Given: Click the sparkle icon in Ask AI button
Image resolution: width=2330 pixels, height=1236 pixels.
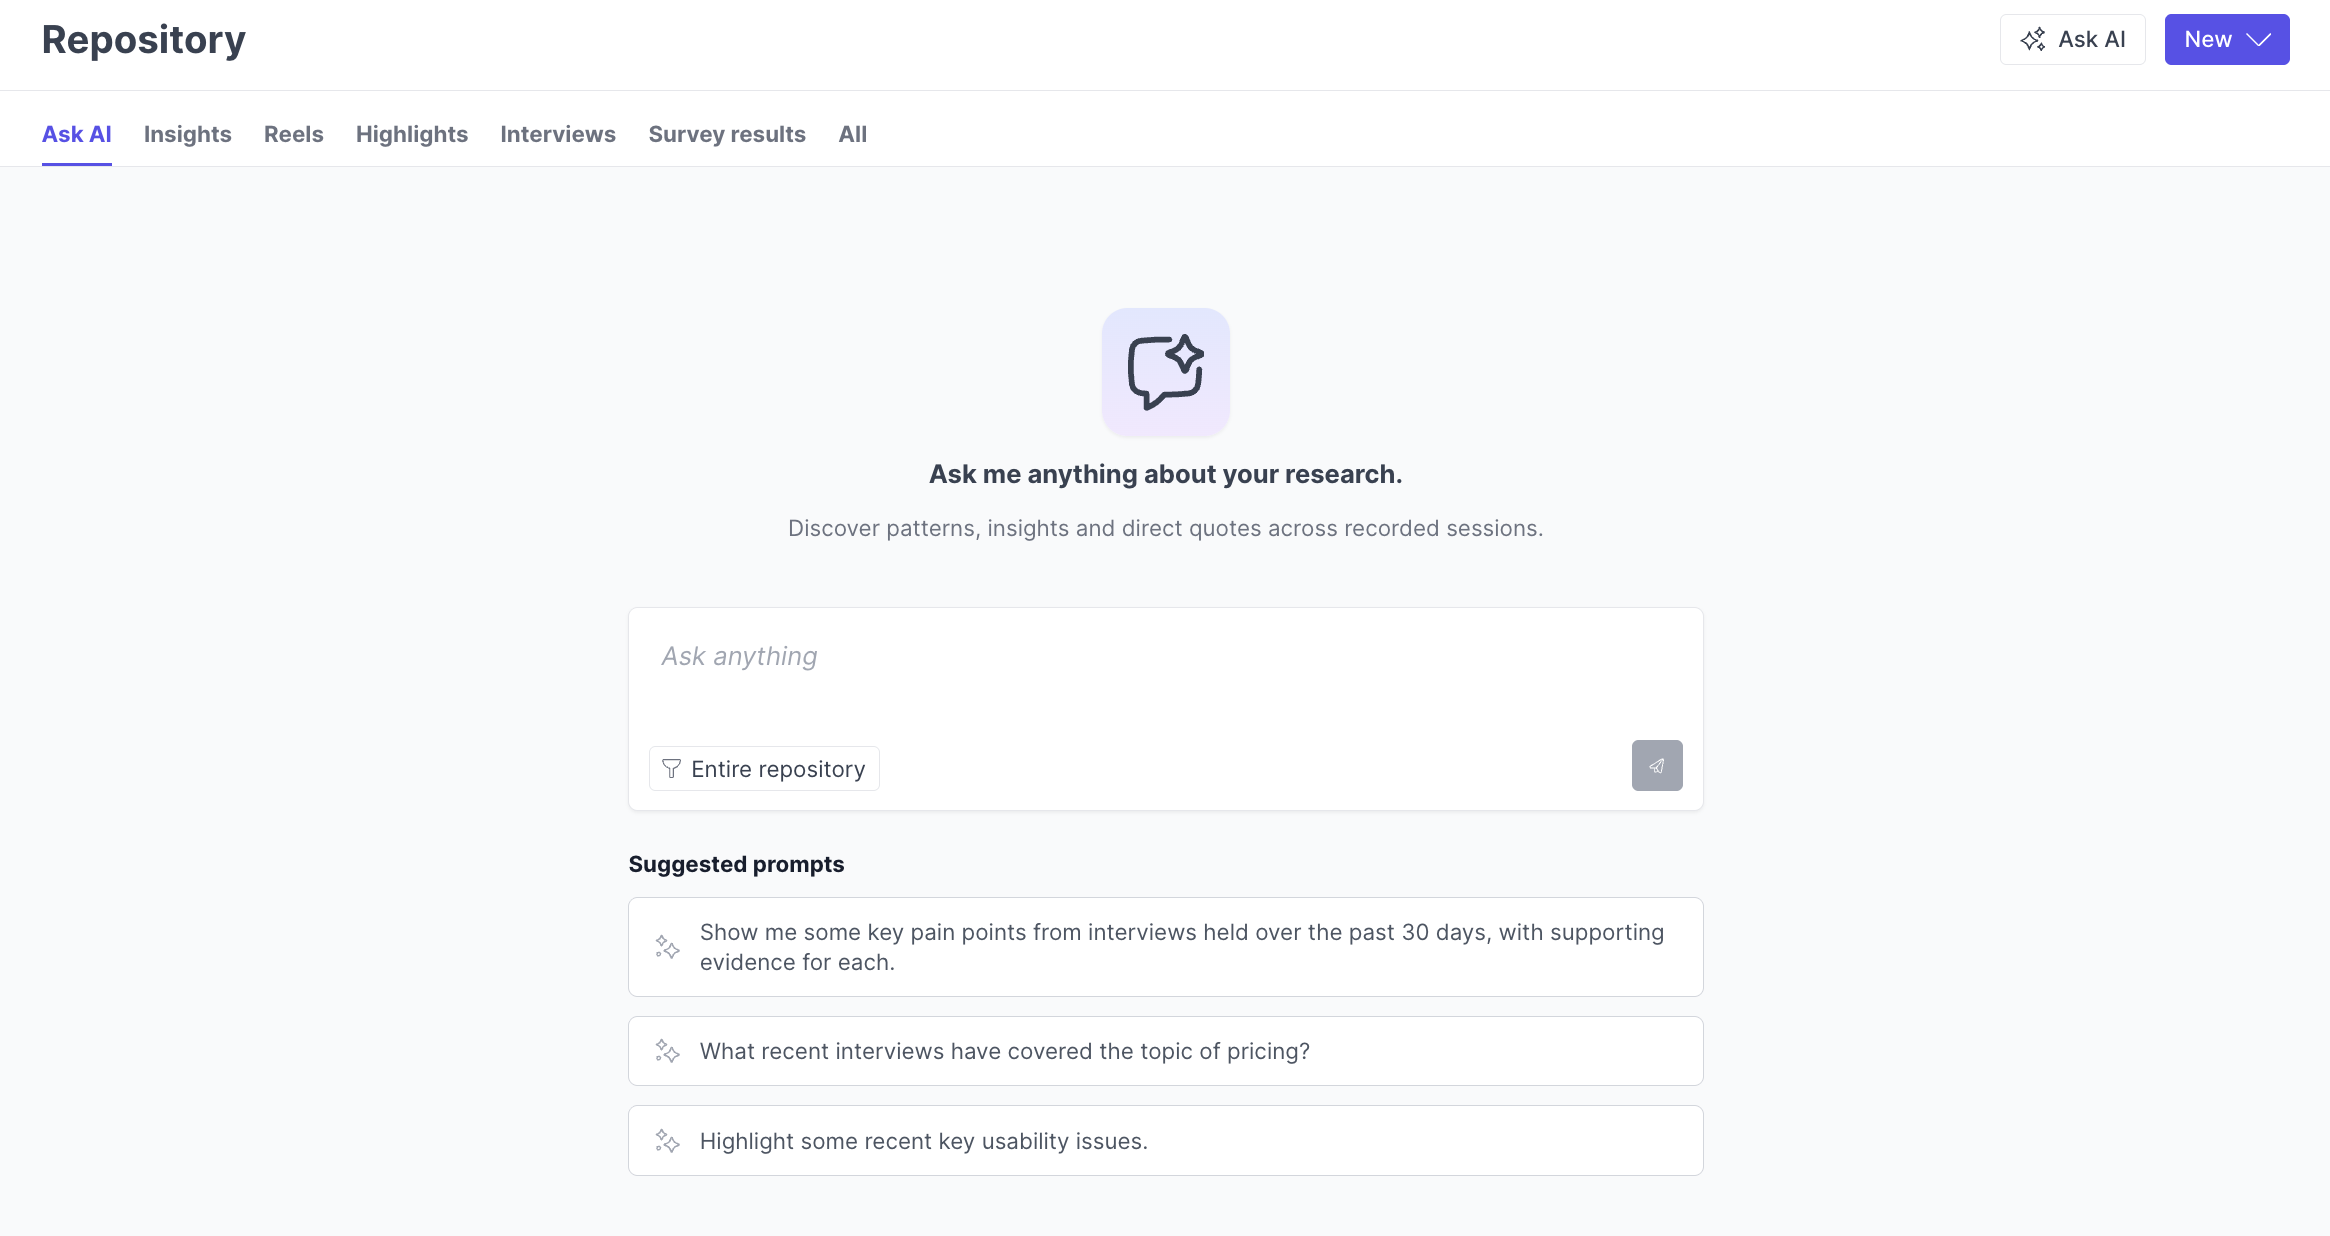Looking at the screenshot, I should tap(2033, 40).
